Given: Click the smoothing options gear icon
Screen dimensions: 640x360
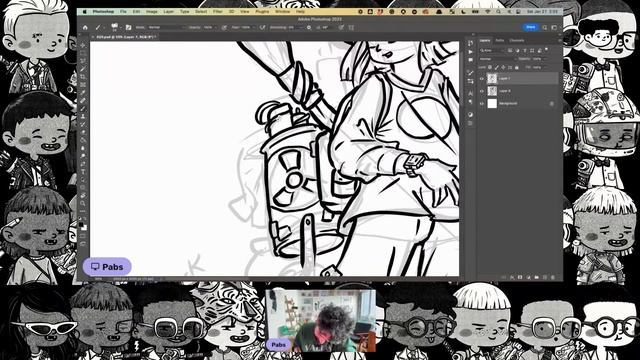Looking at the screenshot, I should click(309, 27).
